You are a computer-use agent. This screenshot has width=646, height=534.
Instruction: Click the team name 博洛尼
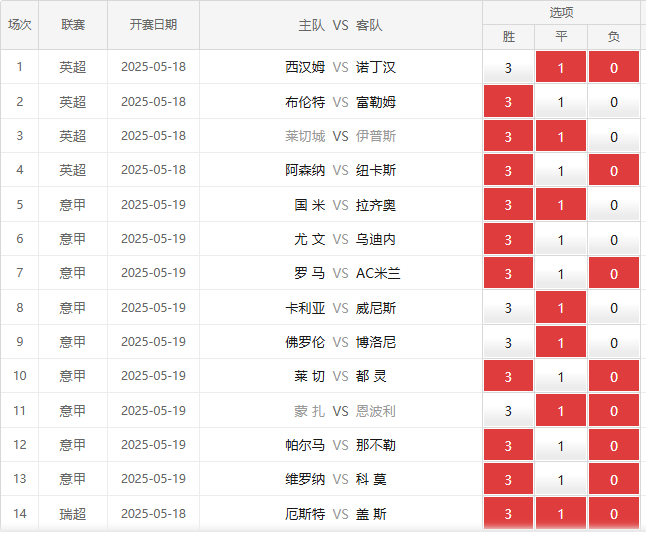pyautogui.click(x=376, y=342)
